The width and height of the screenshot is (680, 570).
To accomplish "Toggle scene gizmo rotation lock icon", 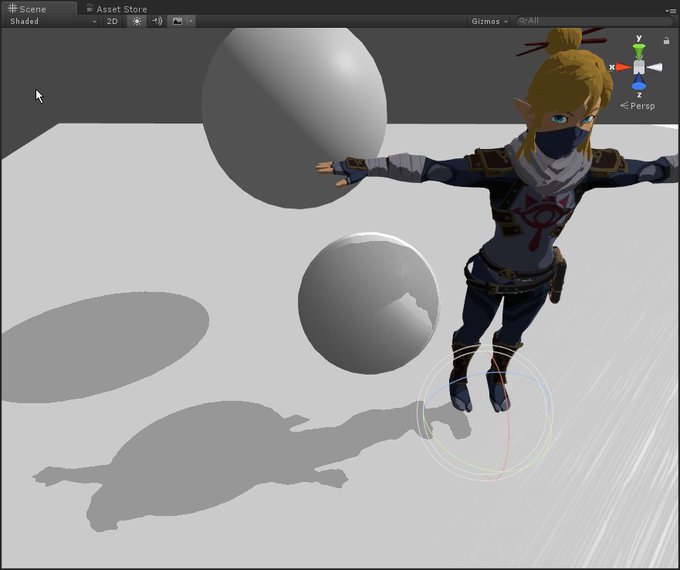I will pyautogui.click(x=666, y=41).
